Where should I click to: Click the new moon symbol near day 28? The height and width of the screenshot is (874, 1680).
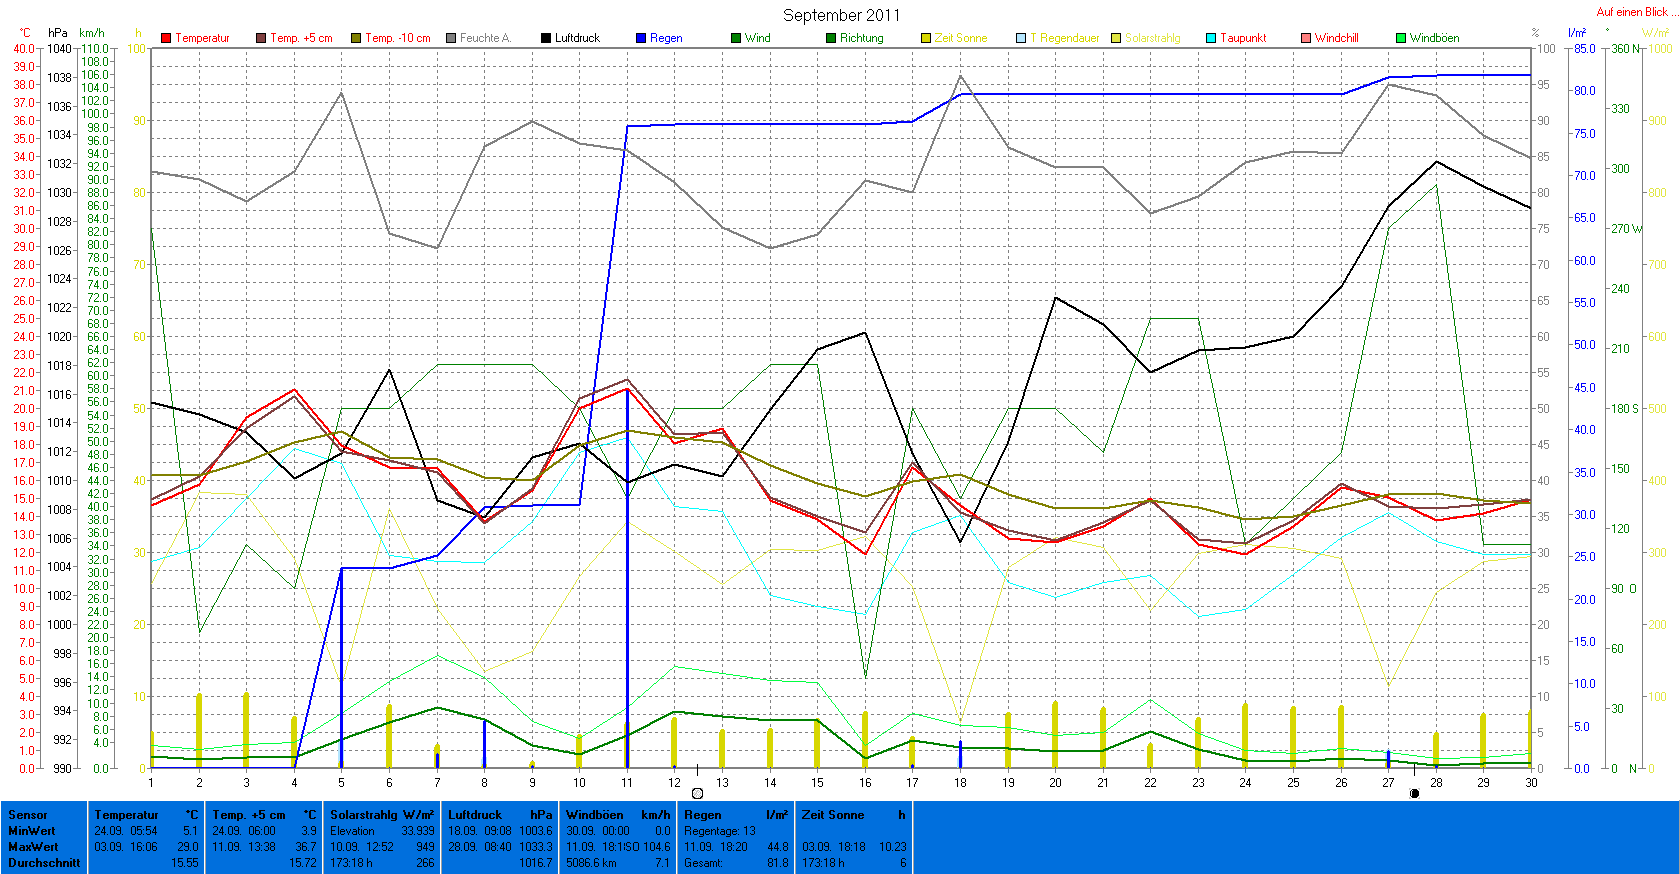pos(1414,793)
